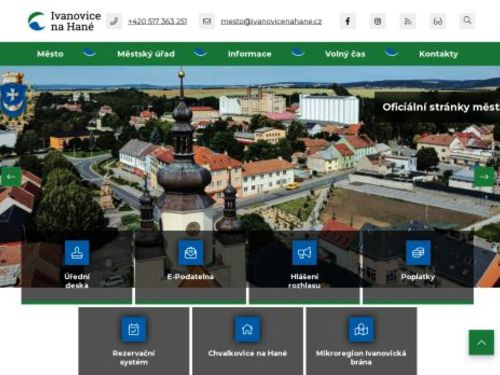The height and width of the screenshot is (375, 500).
Task: Open the Poplatky tile label
Action: 418,277
